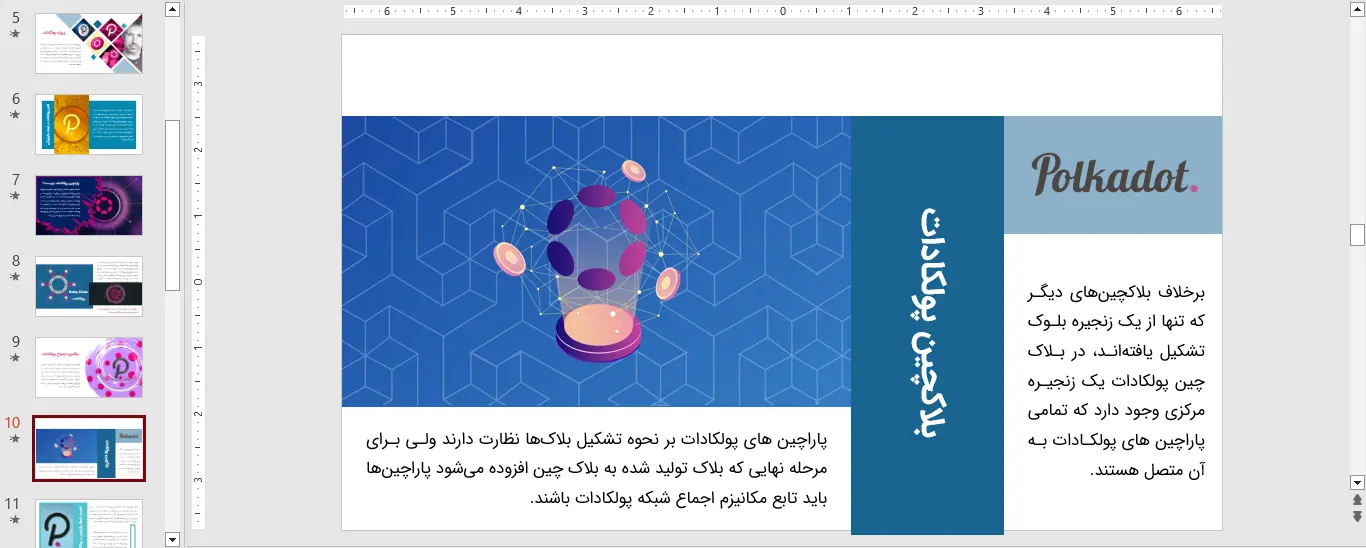Select the highlighted slide 10 thumbnail

tap(89, 448)
